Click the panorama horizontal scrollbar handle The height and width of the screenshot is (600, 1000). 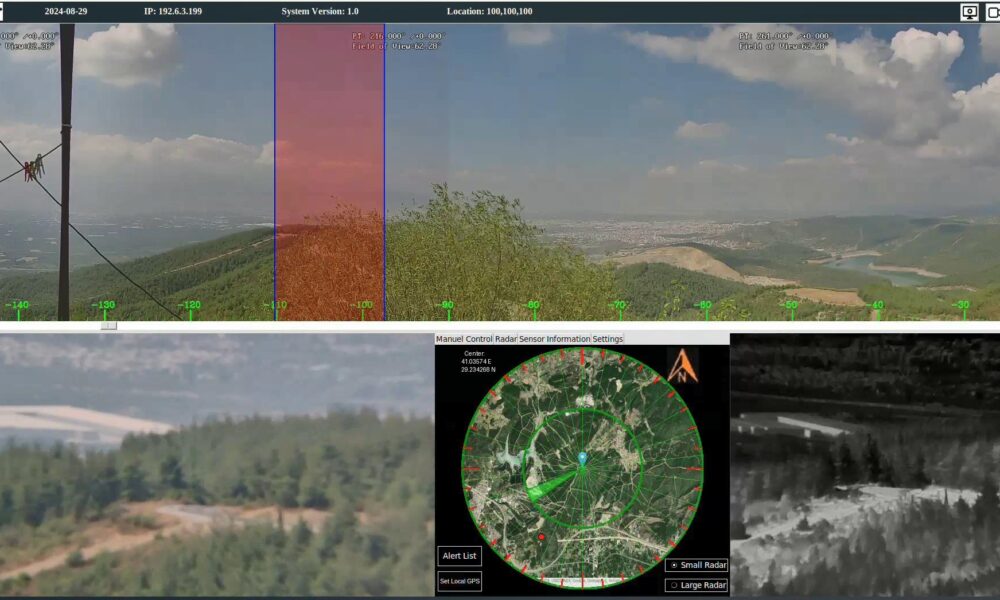(x=108, y=325)
